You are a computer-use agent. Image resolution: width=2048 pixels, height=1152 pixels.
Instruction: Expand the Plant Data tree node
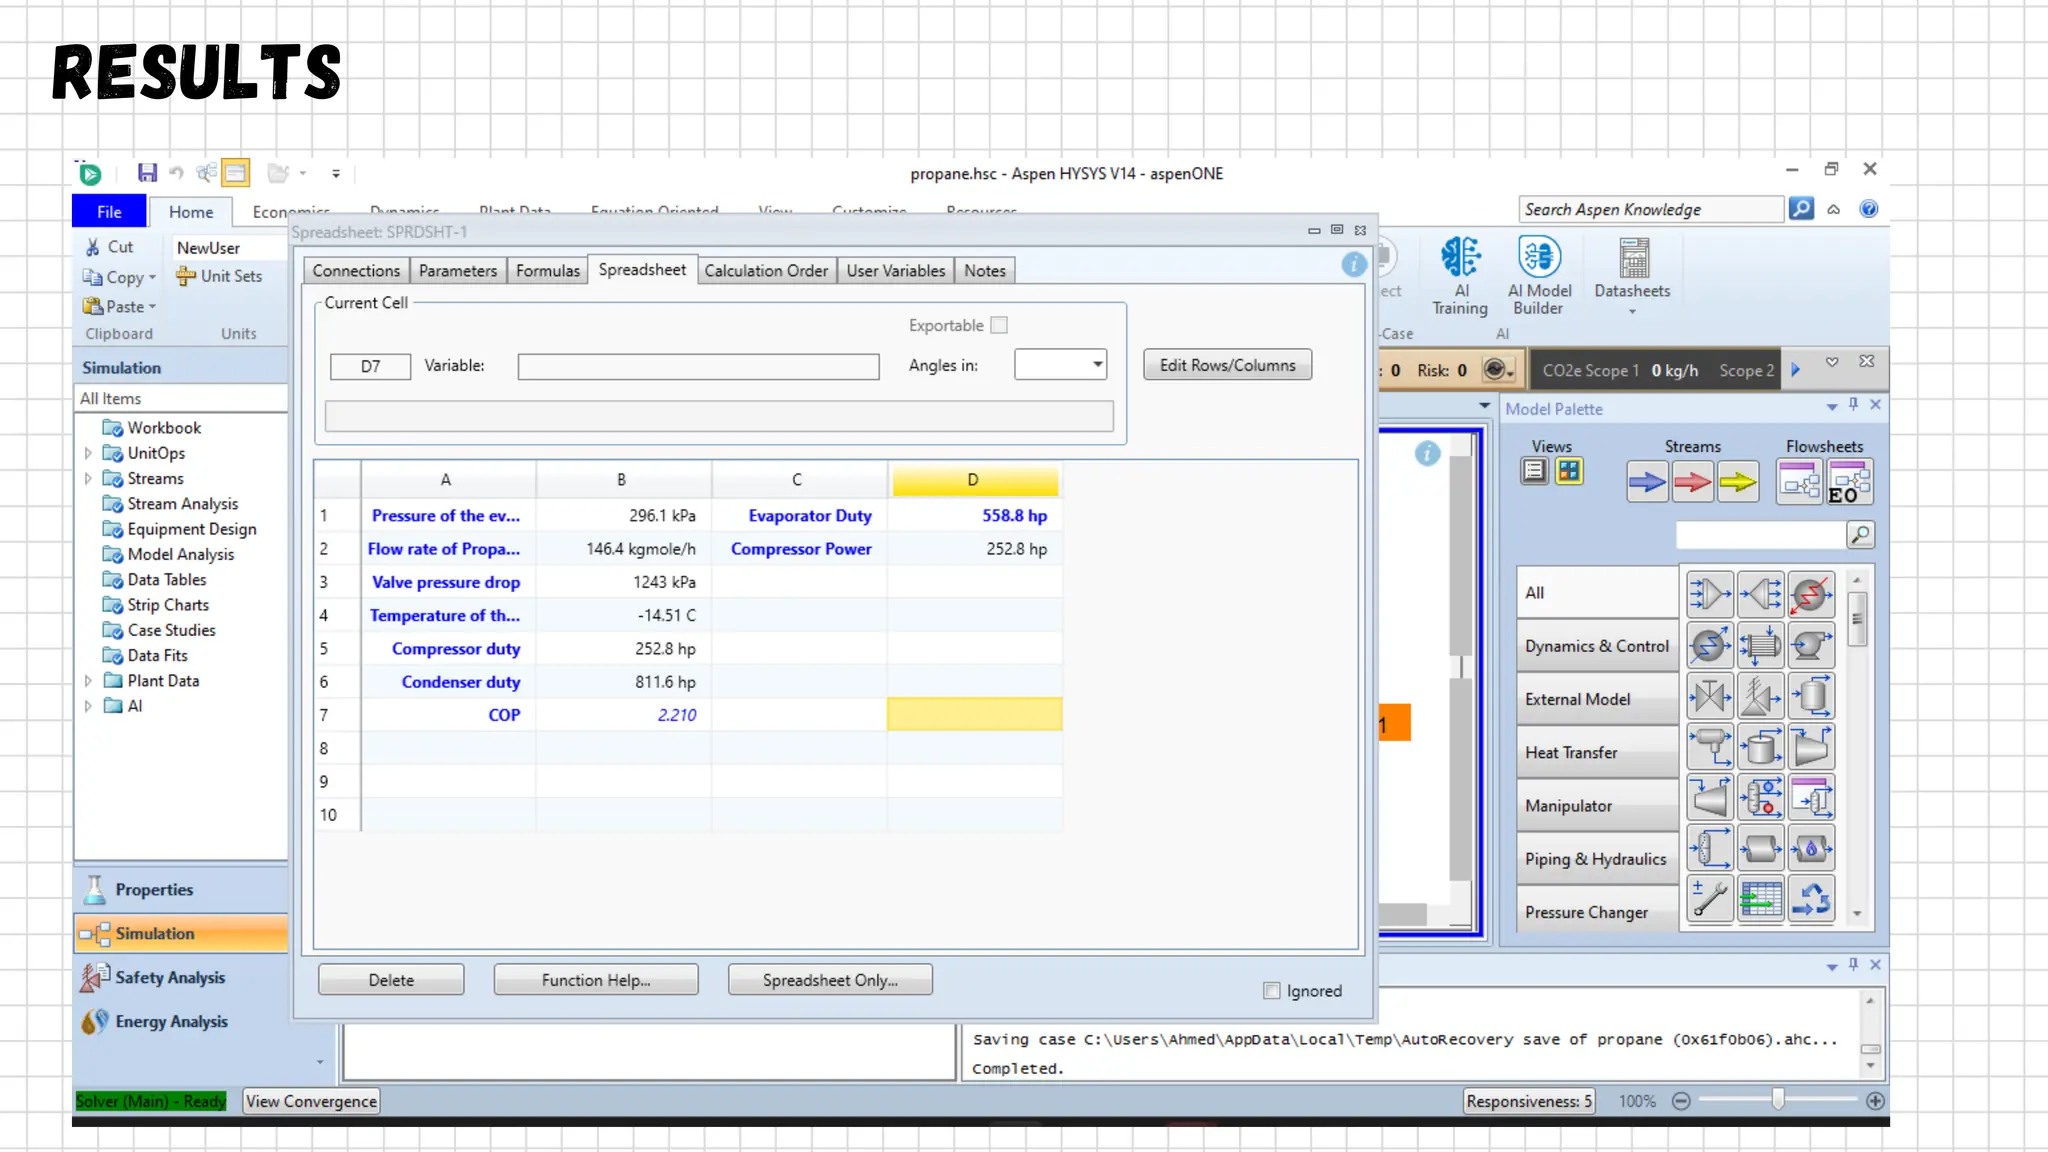click(x=89, y=681)
